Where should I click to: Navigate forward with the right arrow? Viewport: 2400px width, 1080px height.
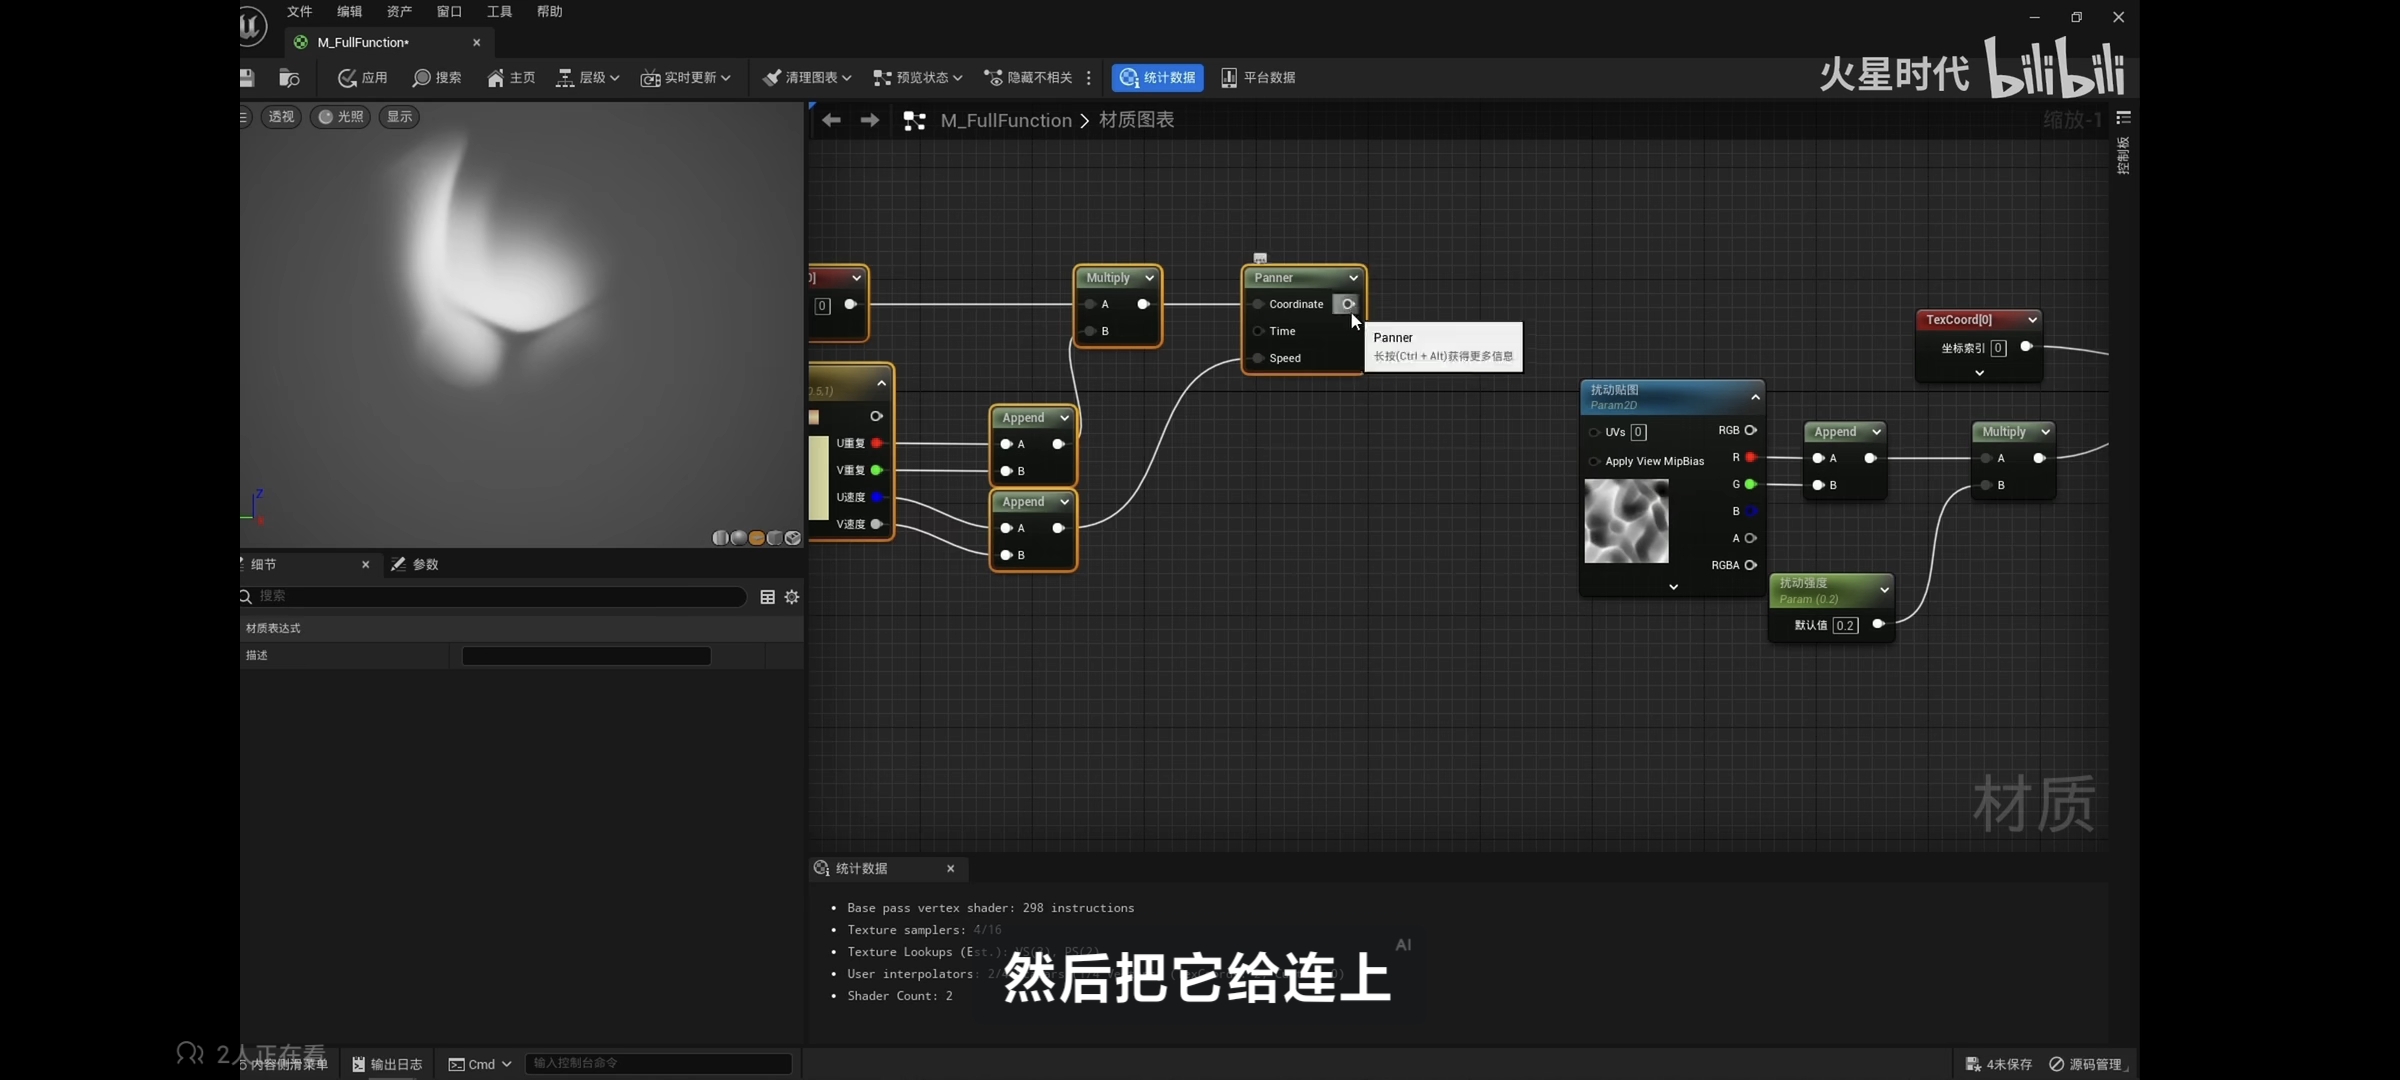coord(870,121)
